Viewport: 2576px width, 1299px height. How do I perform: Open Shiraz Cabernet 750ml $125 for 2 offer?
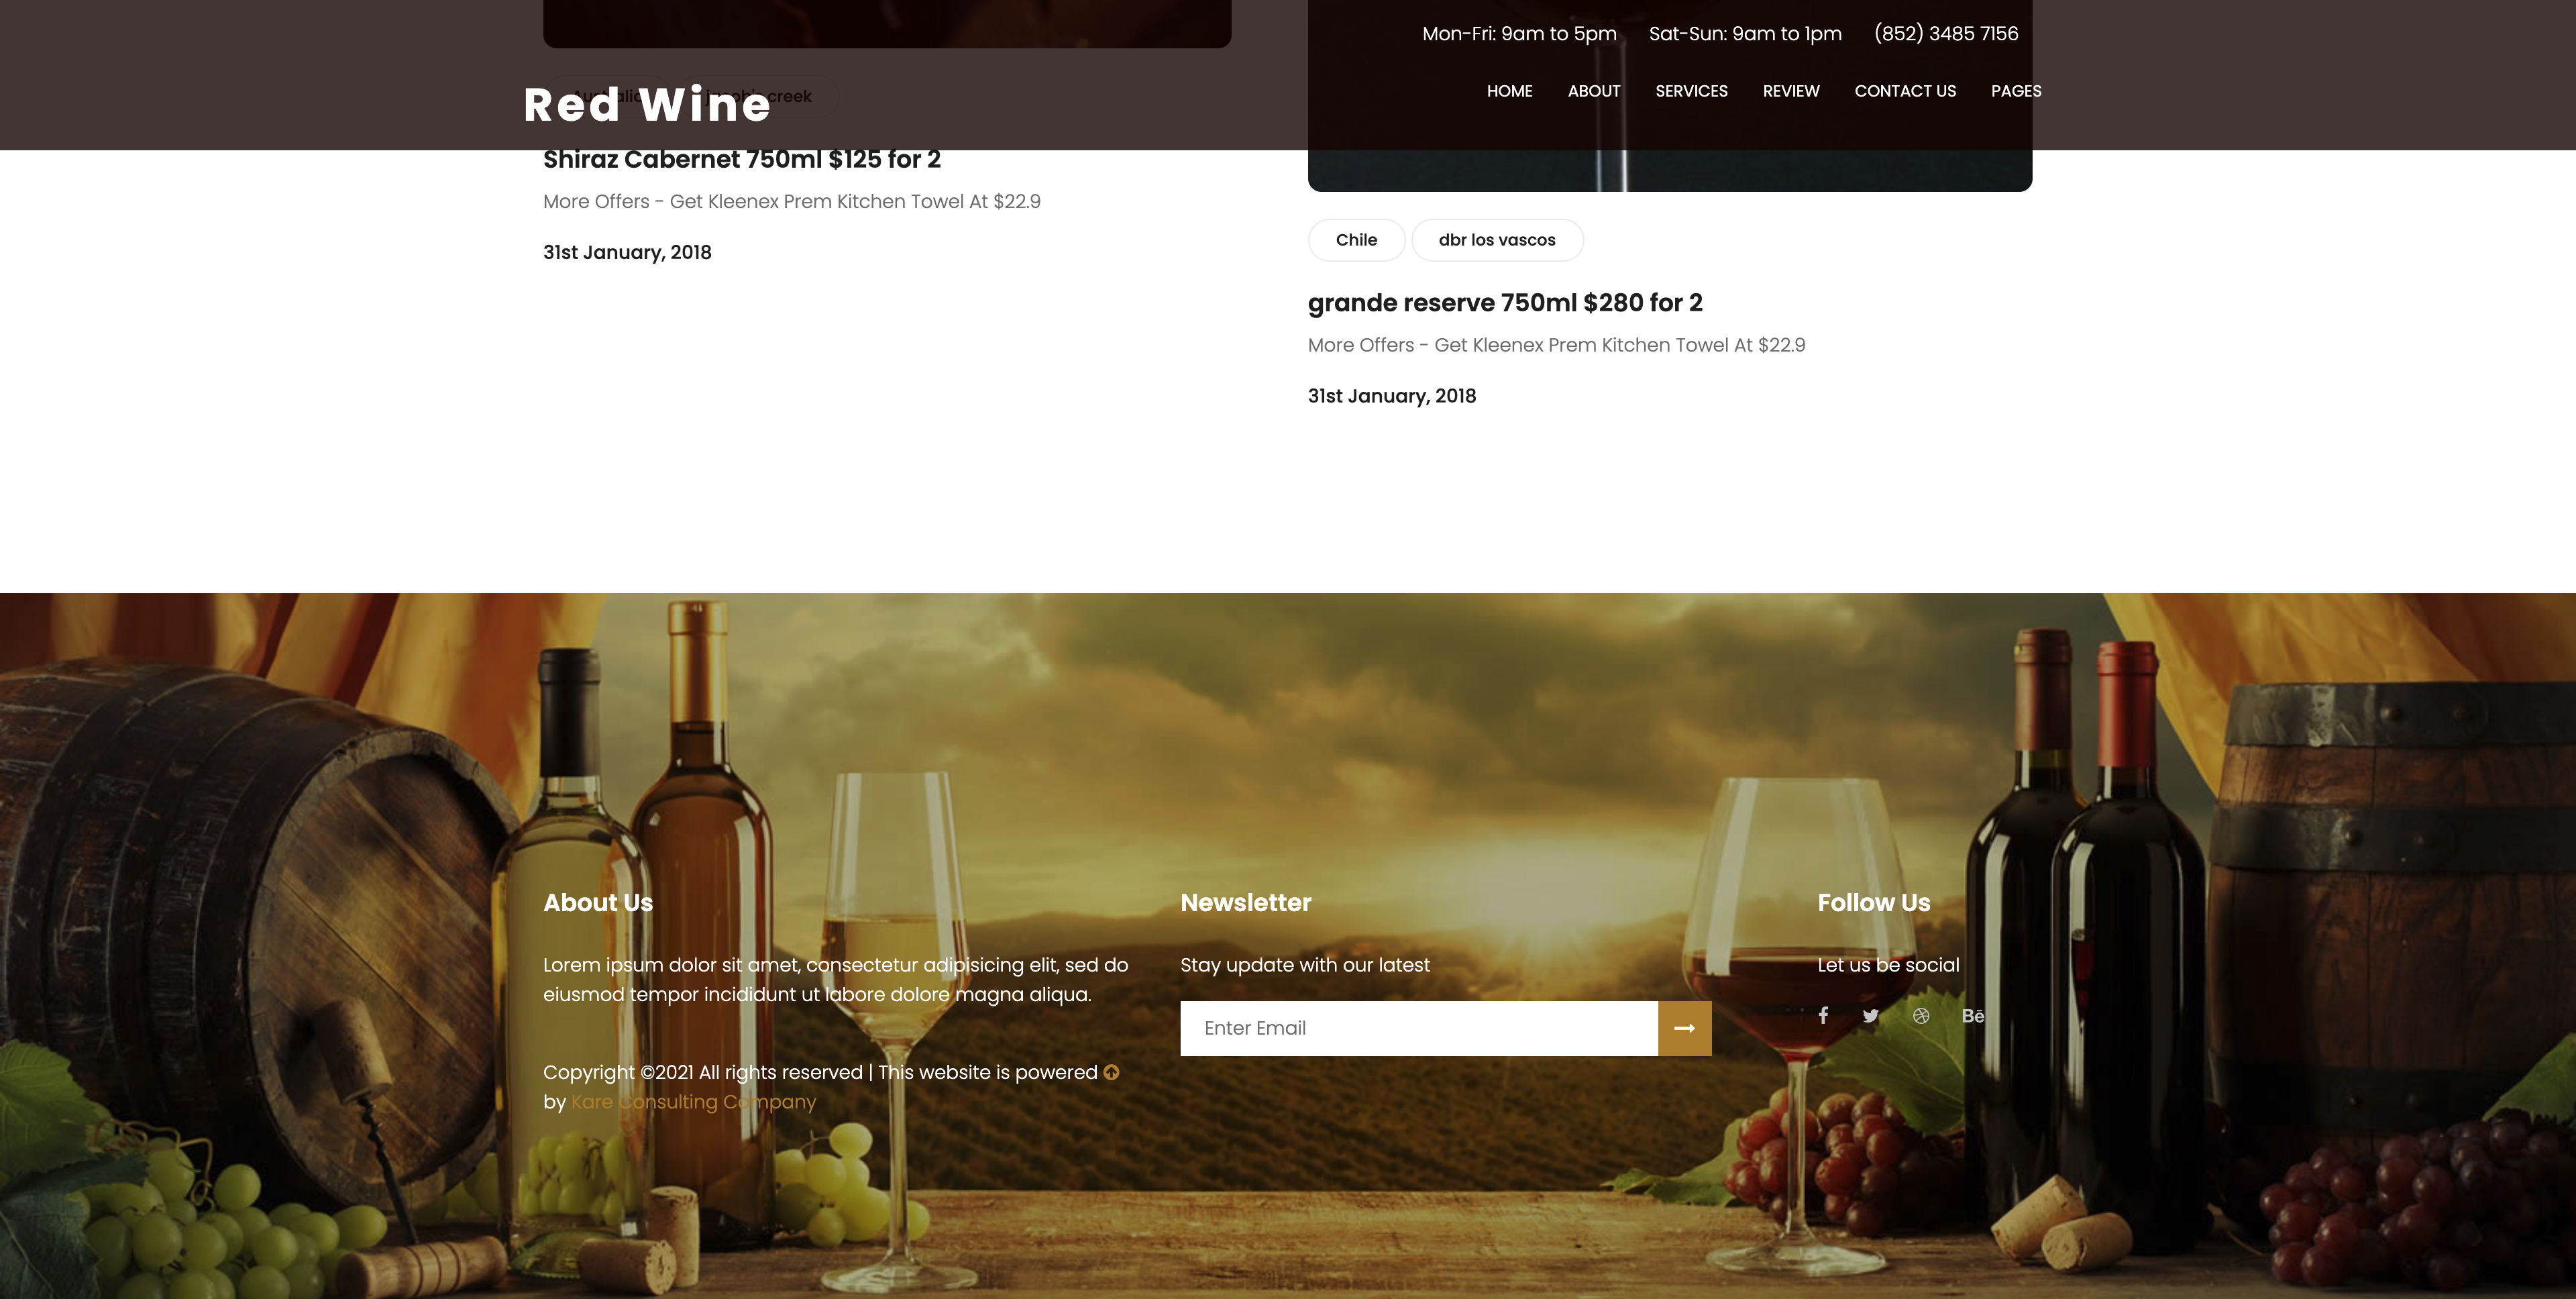[742, 160]
